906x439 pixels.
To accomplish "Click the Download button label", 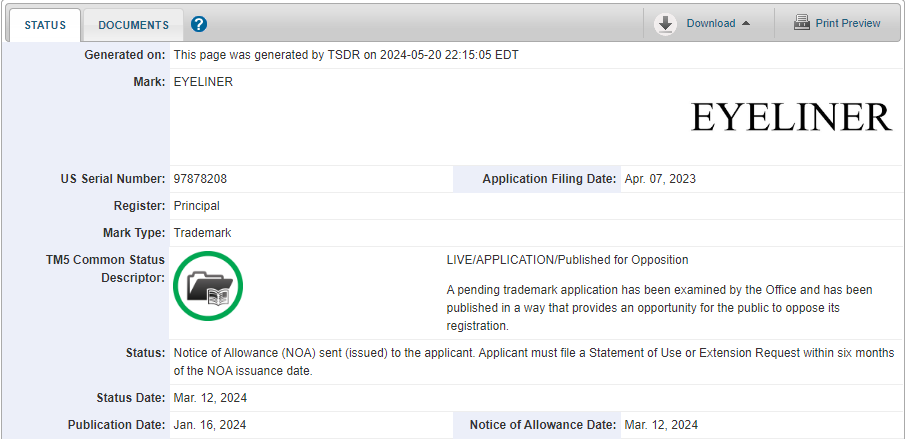I will click(x=710, y=24).
